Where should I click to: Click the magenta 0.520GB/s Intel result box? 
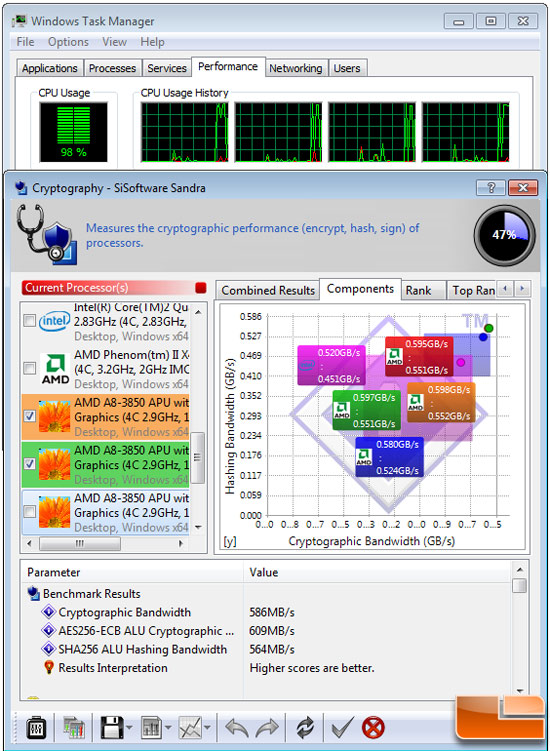331,365
